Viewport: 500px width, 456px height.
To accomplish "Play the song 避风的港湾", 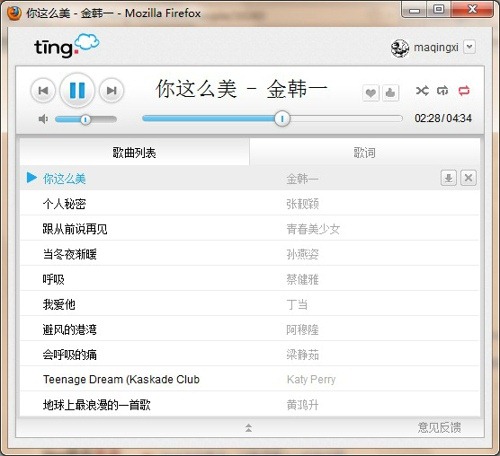I will tap(70, 330).
